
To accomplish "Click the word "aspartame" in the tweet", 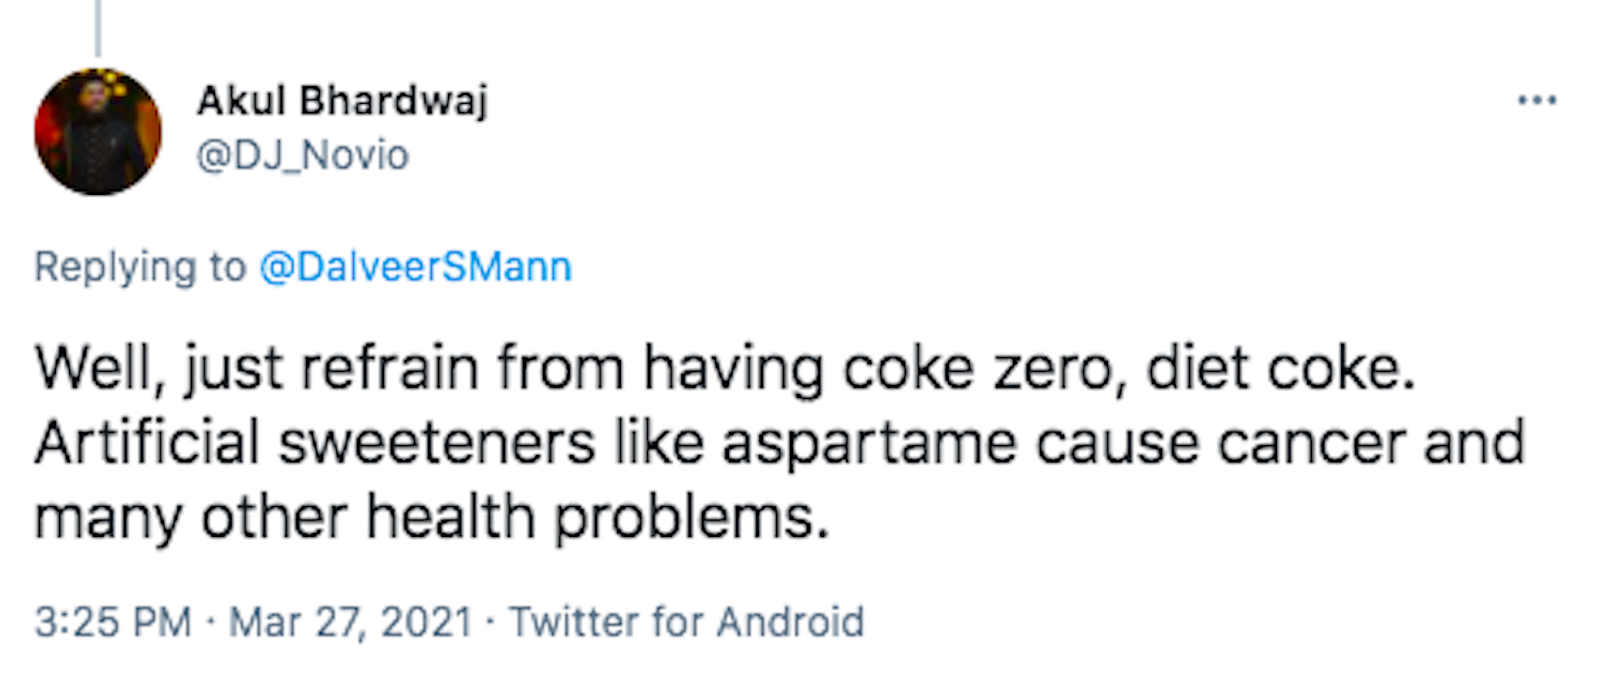I will [x=868, y=443].
